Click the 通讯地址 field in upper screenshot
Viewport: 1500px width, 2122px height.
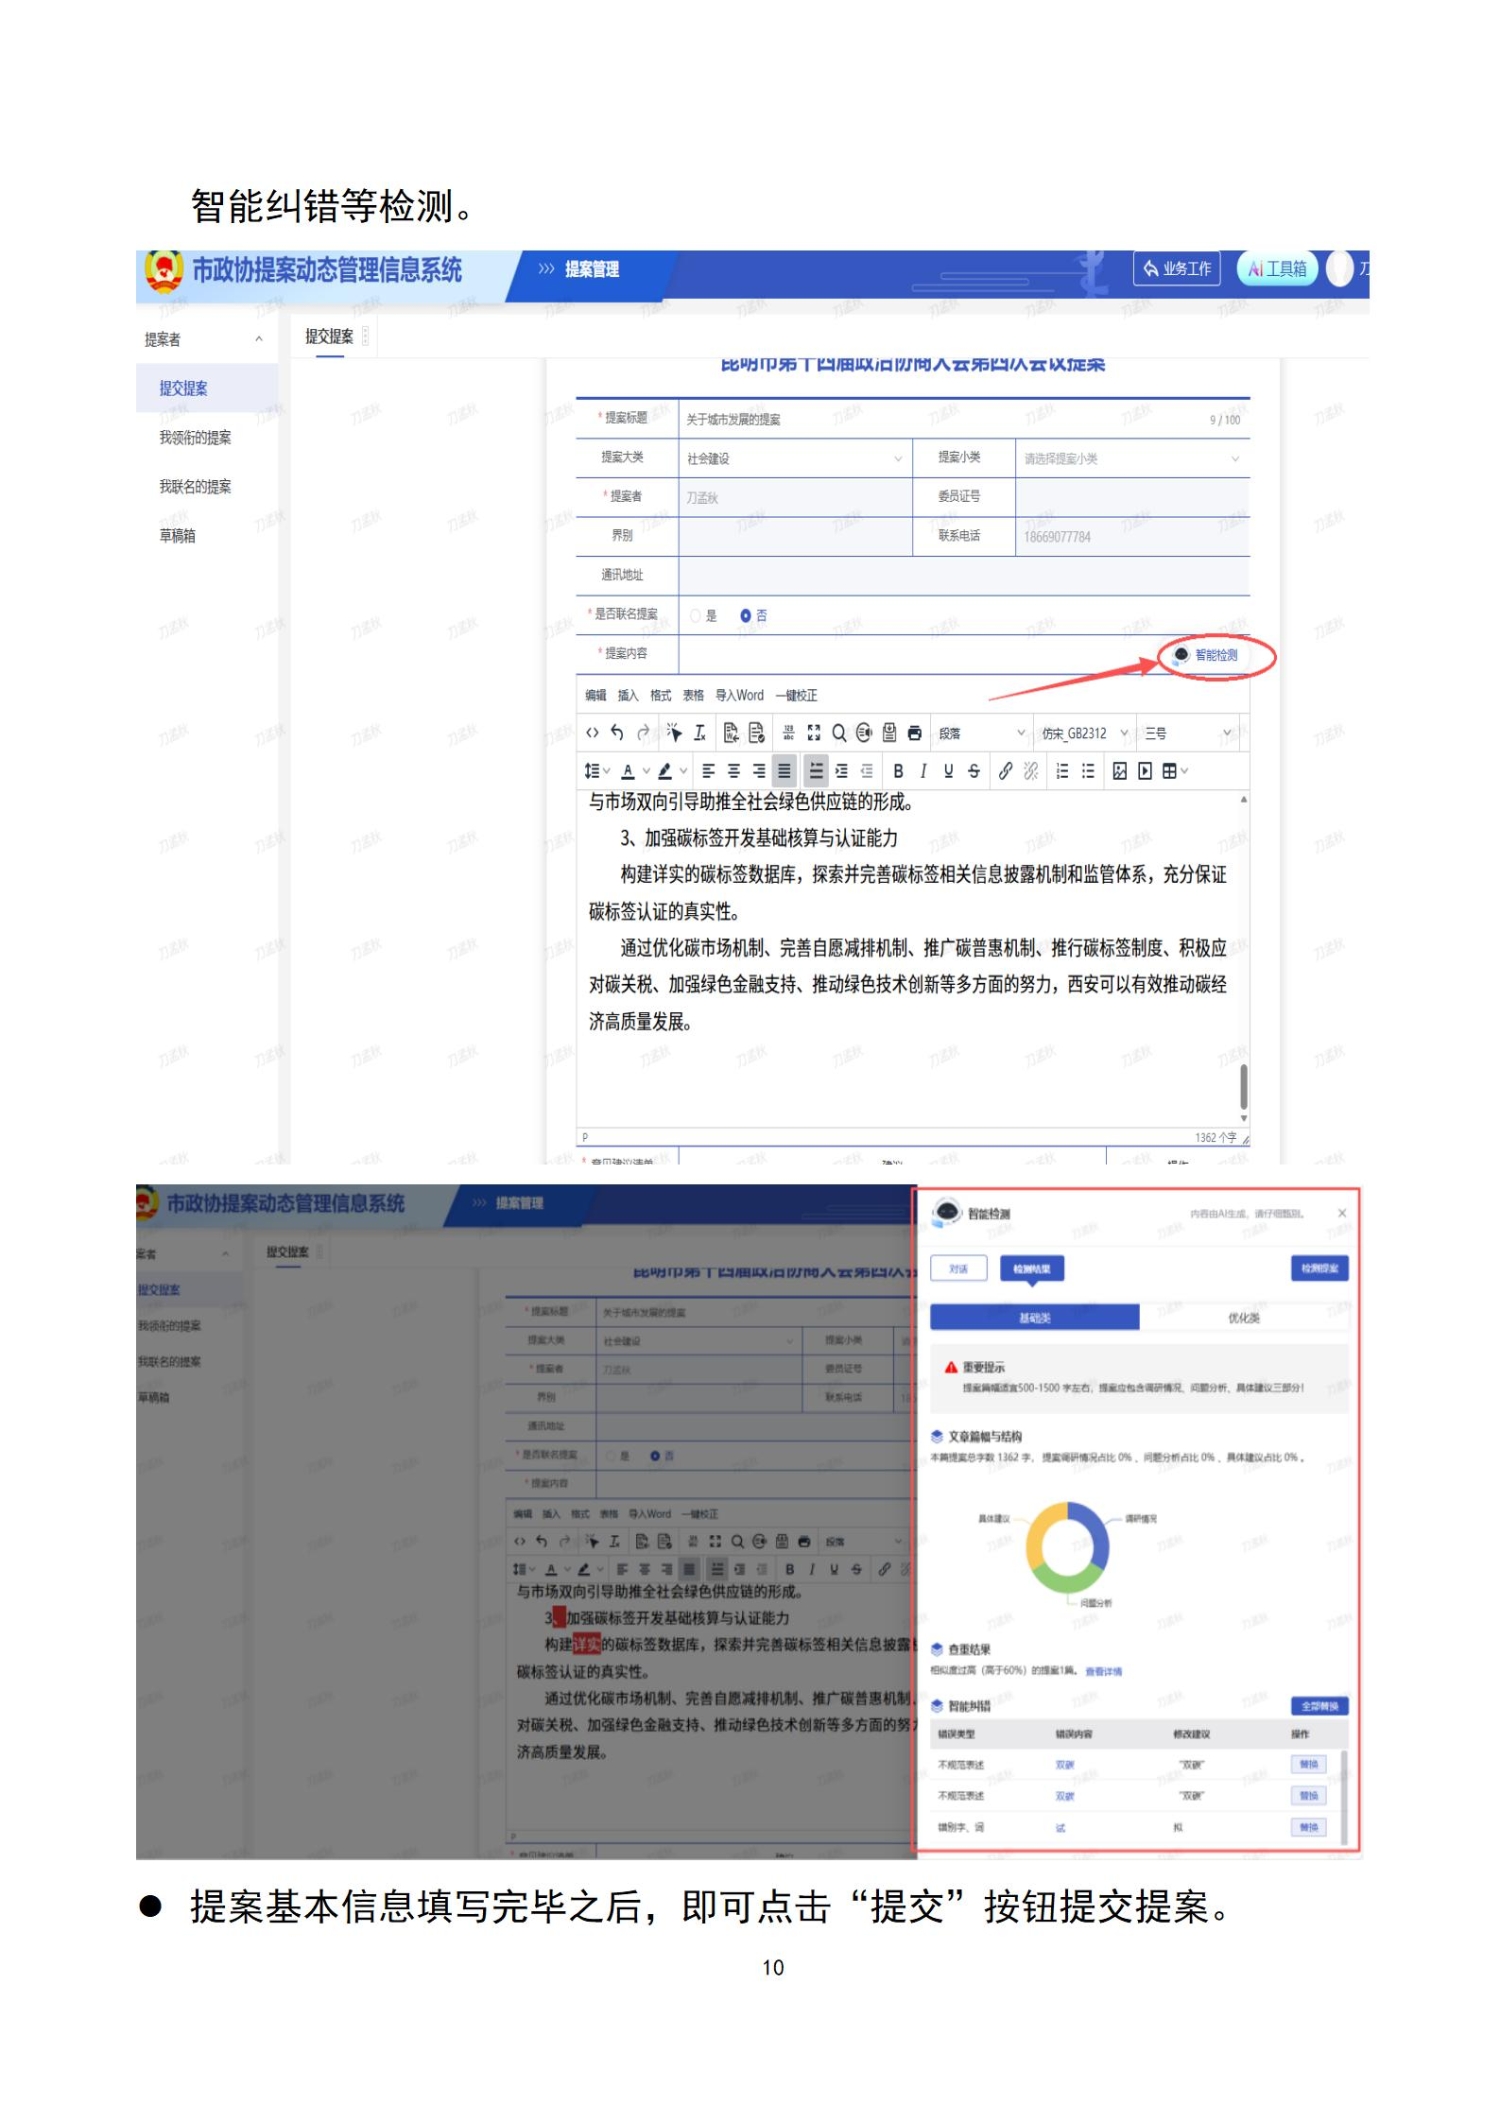964,575
